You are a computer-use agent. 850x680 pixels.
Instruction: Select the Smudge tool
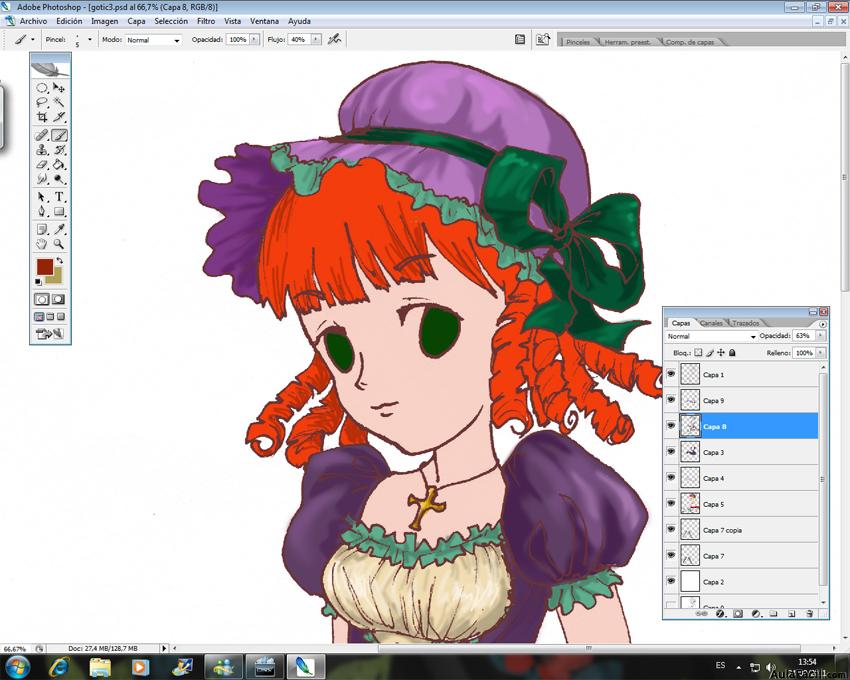[42, 179]
